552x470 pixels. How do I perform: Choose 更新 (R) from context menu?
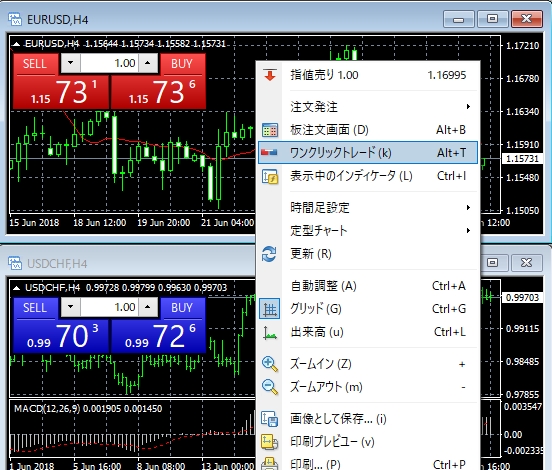pos(368,253)
